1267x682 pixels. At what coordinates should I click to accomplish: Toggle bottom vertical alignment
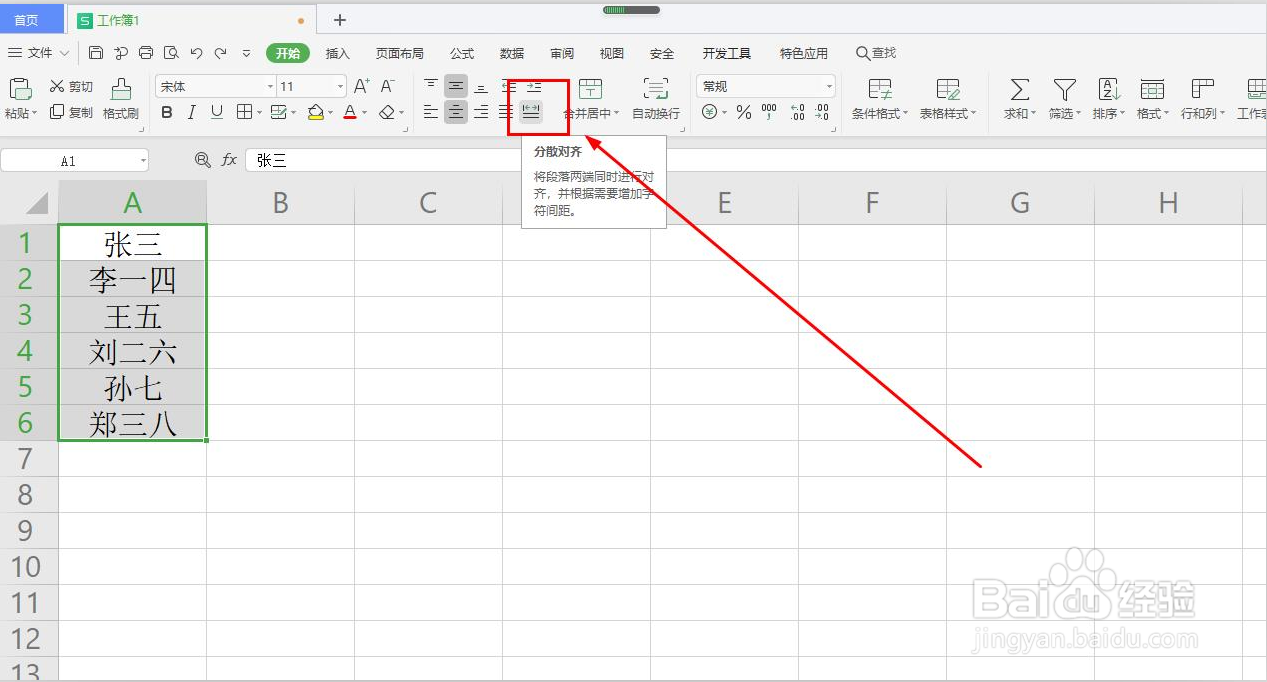(481, 87)
